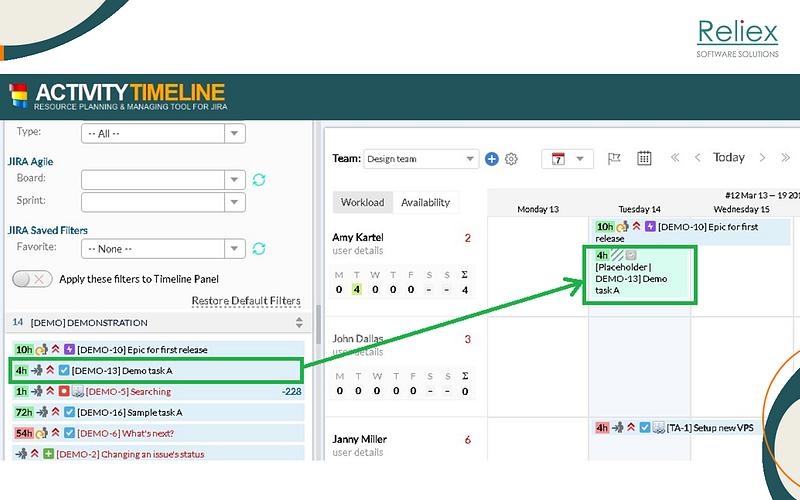Click sub-task icon of DEMO-5 Searching row
This screenshot has height=500, width=800.
(78, 391)
